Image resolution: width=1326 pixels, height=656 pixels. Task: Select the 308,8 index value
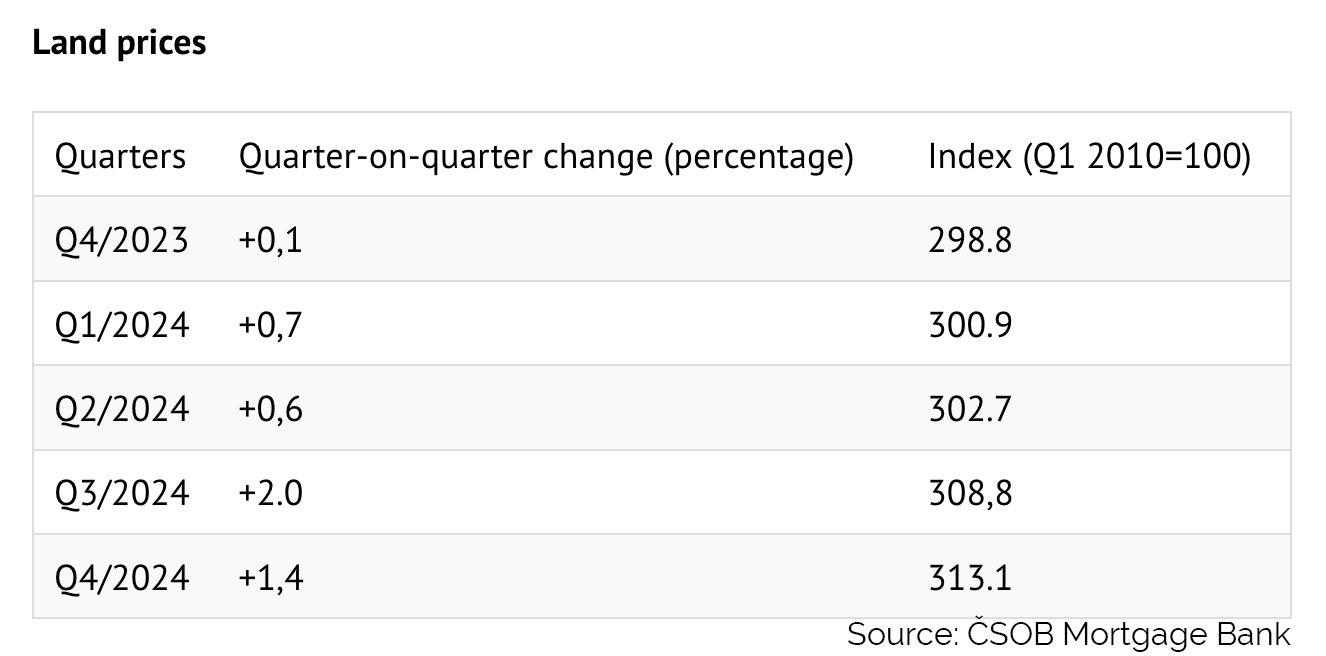969,493
